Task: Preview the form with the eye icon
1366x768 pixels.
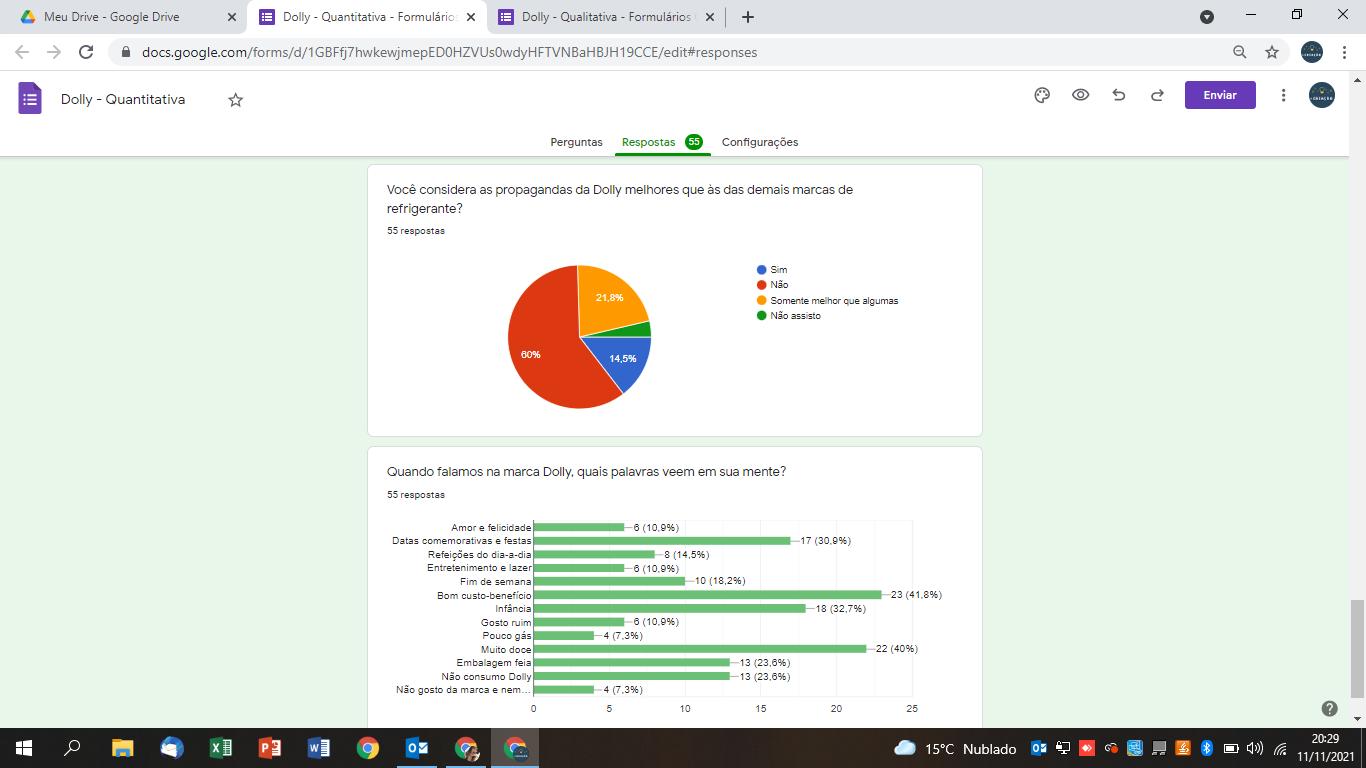Action: (1081, 95)
